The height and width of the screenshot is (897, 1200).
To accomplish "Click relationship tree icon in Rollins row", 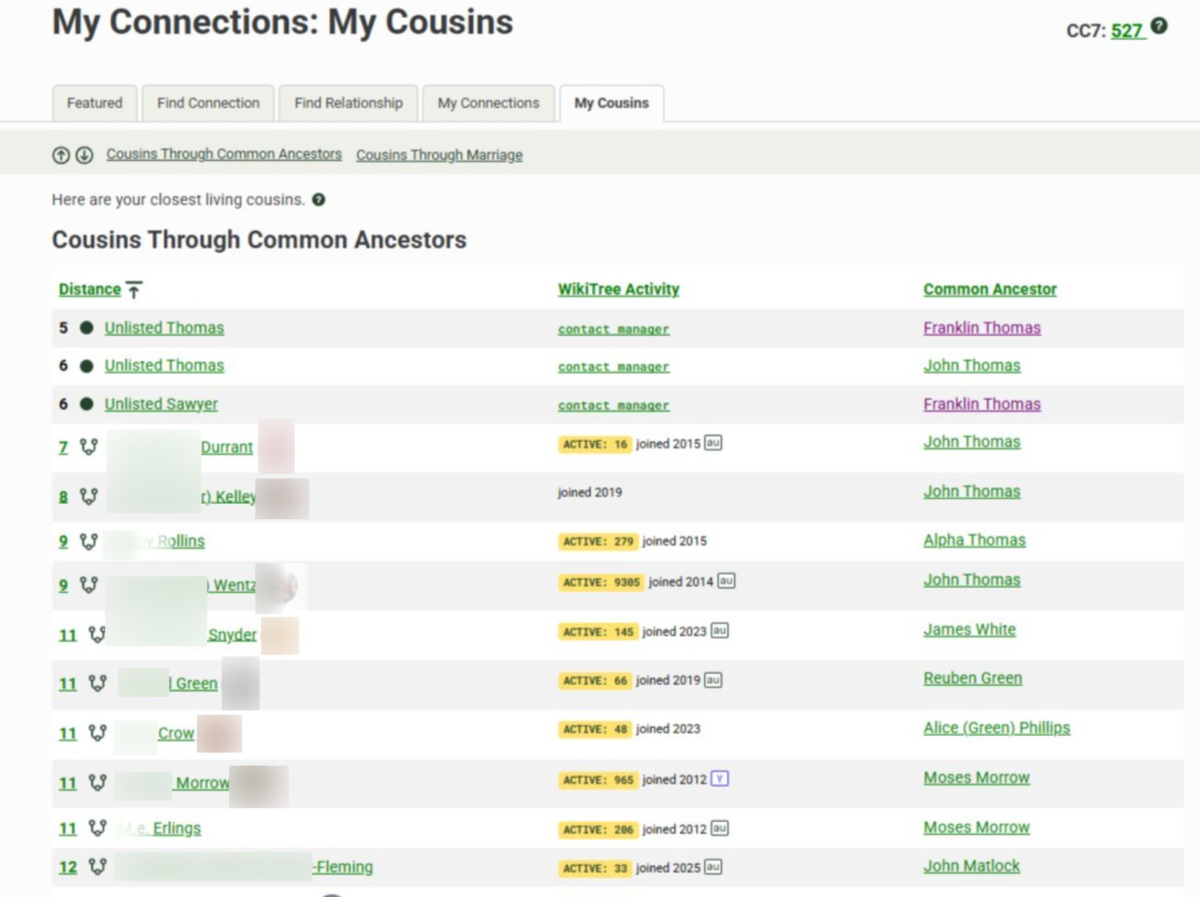I will (88, 541).
